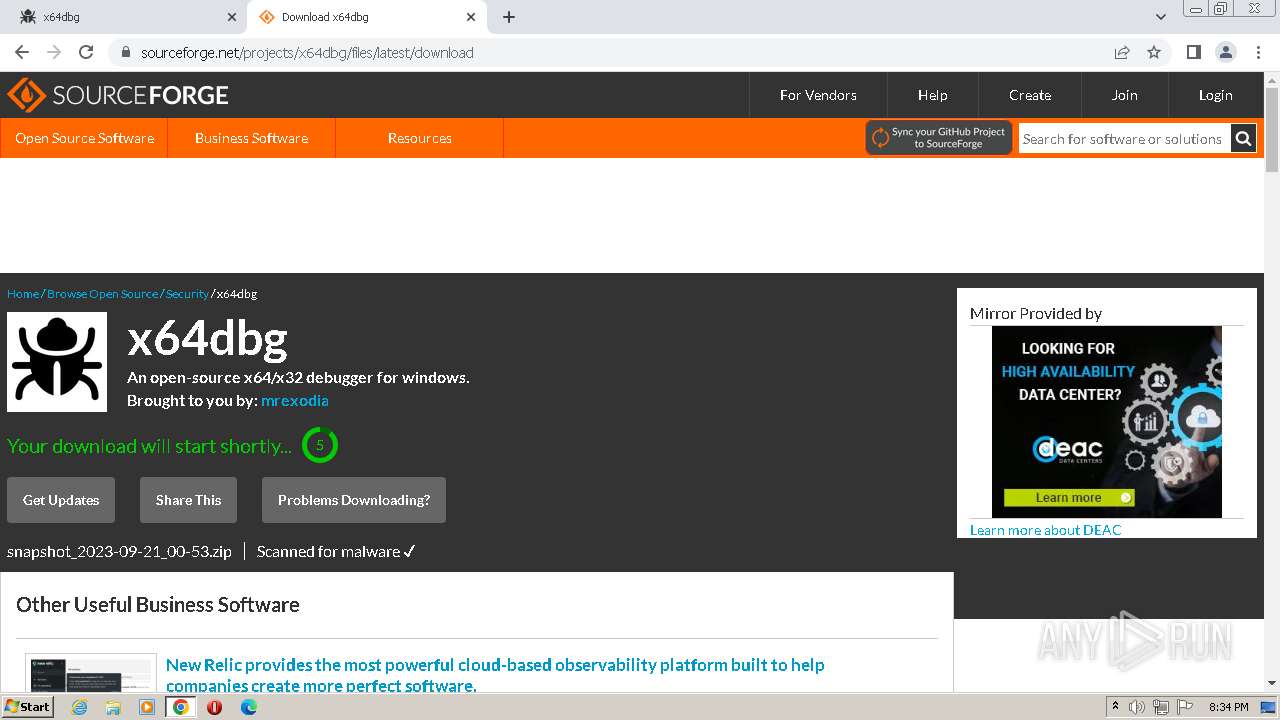This screenshot has height=720, width=1280.
Task: Click the download countdown circle
Action: click(320, 445)
